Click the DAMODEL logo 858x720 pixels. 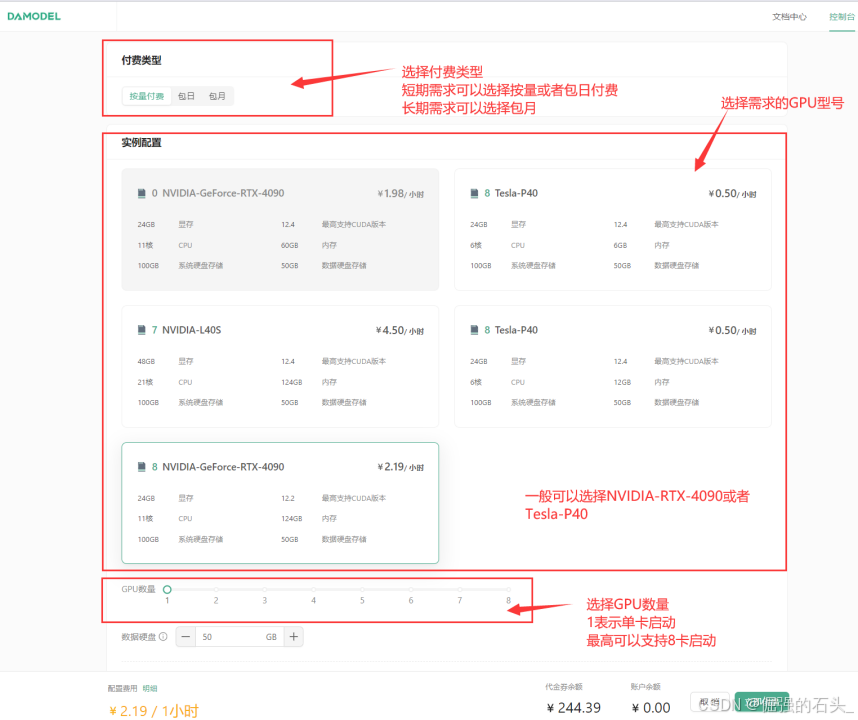34,16
